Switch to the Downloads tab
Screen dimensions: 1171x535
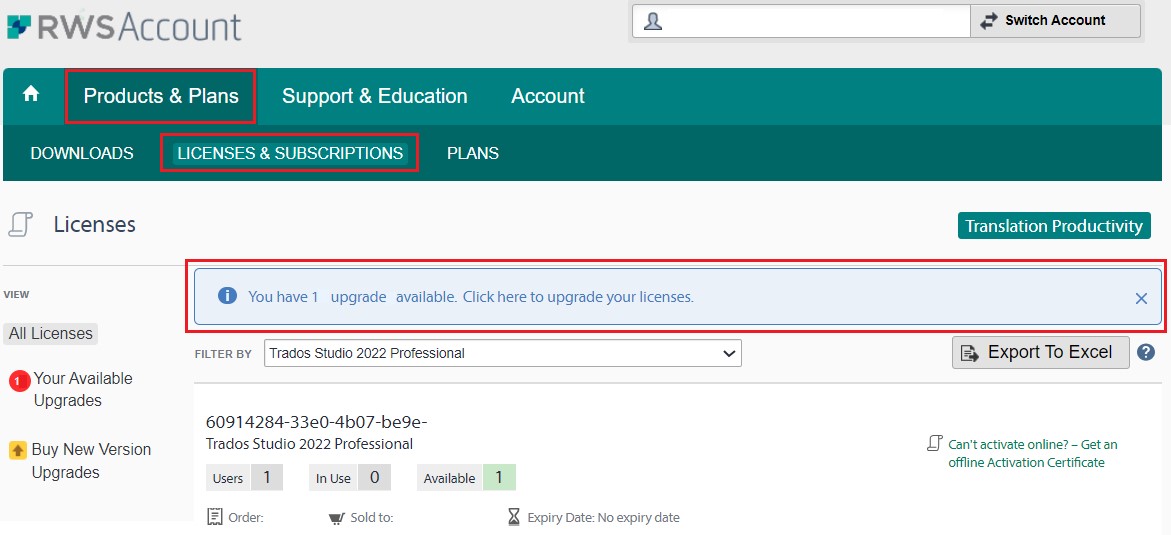(x=82, y=153)
